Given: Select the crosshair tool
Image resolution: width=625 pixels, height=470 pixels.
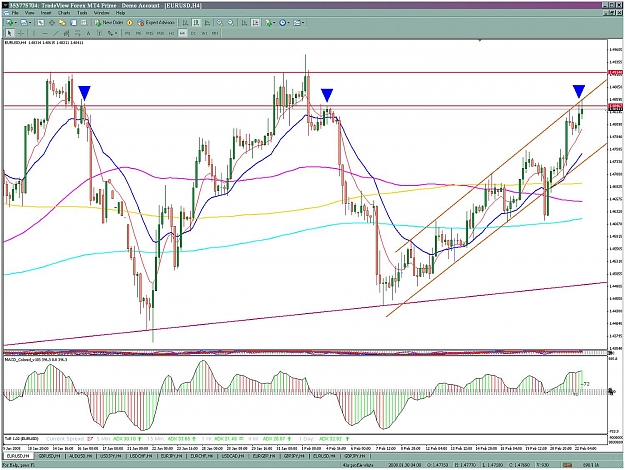Looking at the screenshot, I should click(21, 33).
